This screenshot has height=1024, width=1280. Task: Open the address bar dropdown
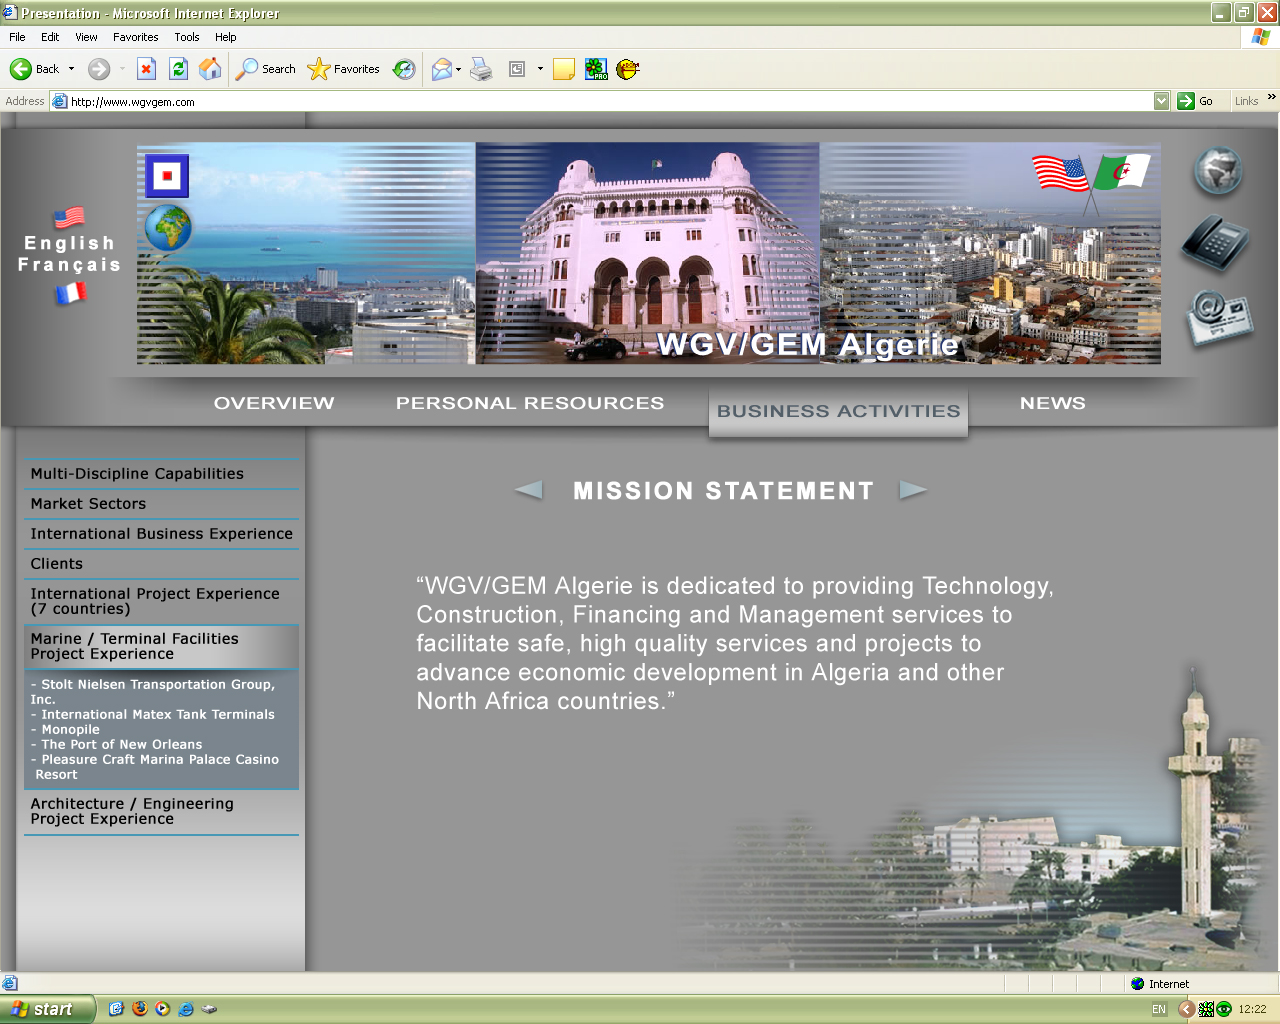coord(1161,101)
